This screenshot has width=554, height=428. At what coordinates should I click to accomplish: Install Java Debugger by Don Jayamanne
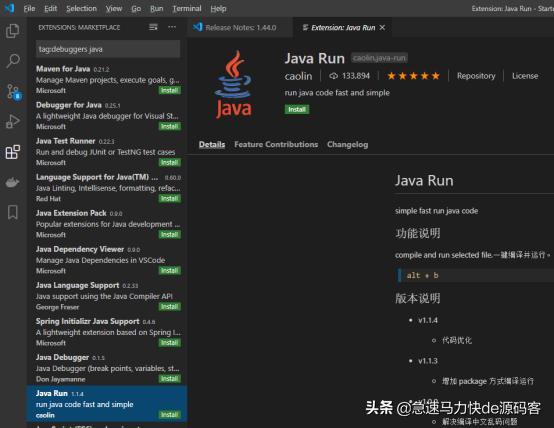tap(170, 379)
